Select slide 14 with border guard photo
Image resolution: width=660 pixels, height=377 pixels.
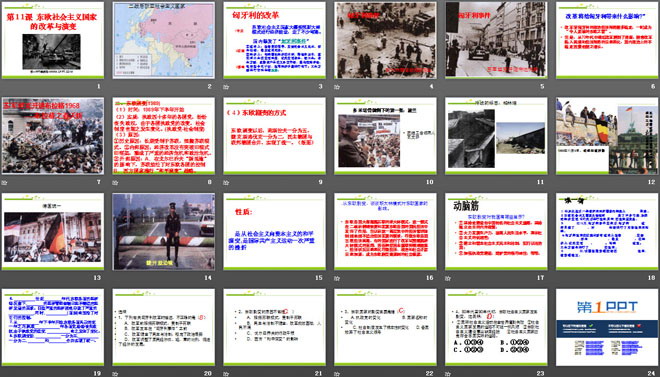(x=164, y=231)
